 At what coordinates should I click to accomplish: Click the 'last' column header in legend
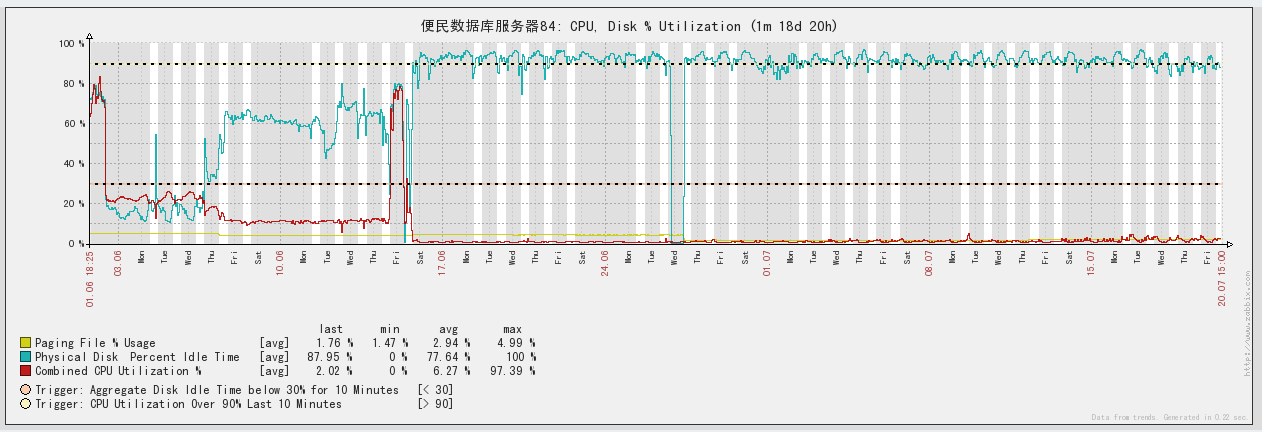tap(331, 329)
